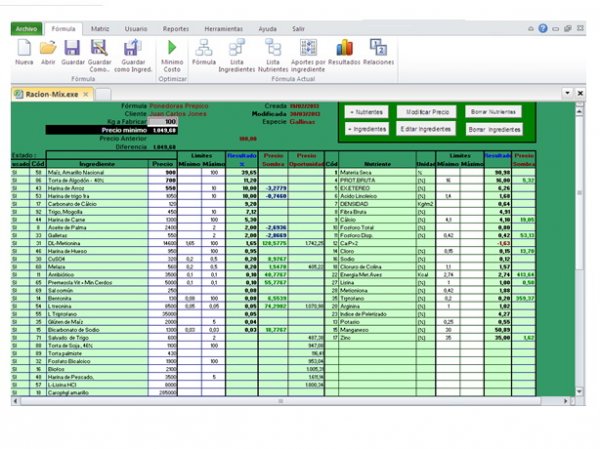The image size is (600, 449).
Task: Click the horizontal scrollbar right arrow
Action: tap(565, 401)
